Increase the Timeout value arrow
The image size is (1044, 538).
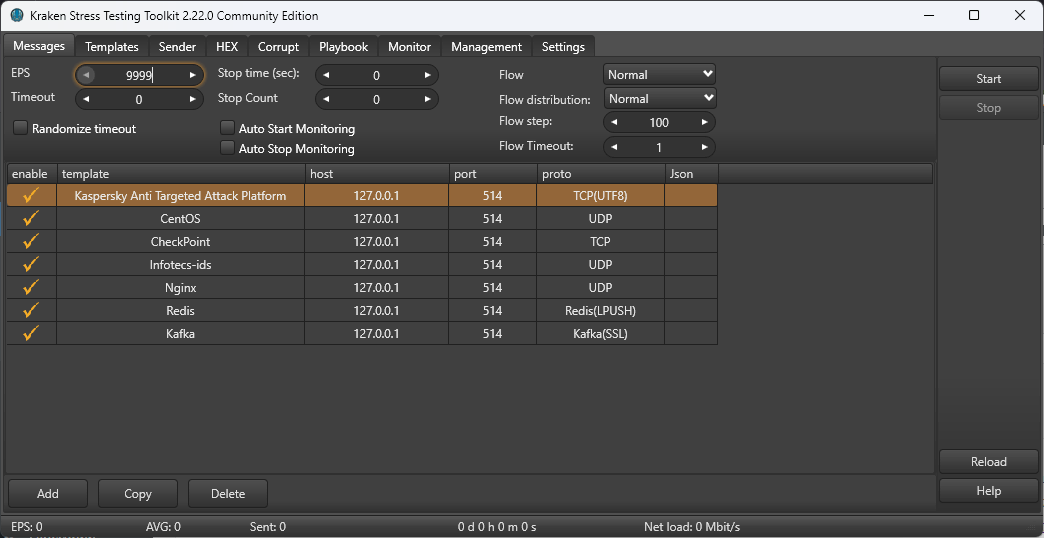click(192, 99)
